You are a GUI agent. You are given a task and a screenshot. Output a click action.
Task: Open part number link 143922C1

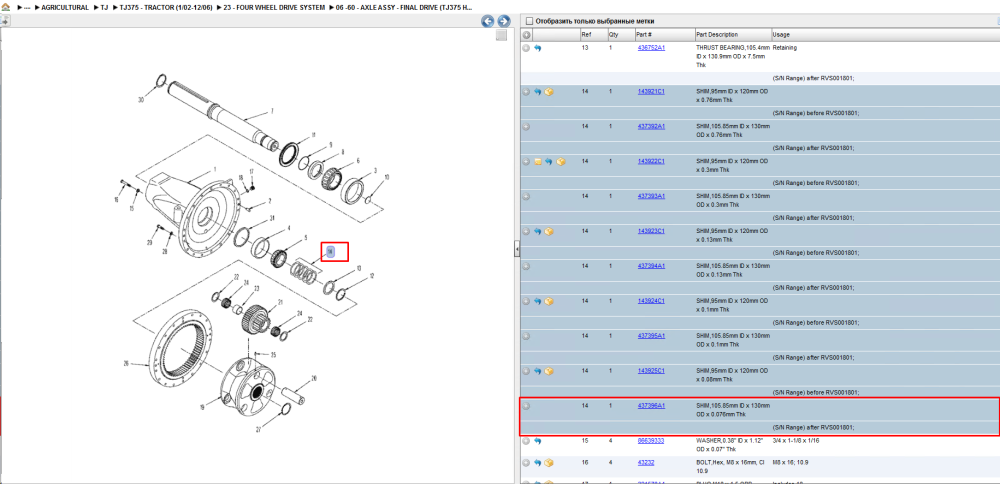[651, 161]
